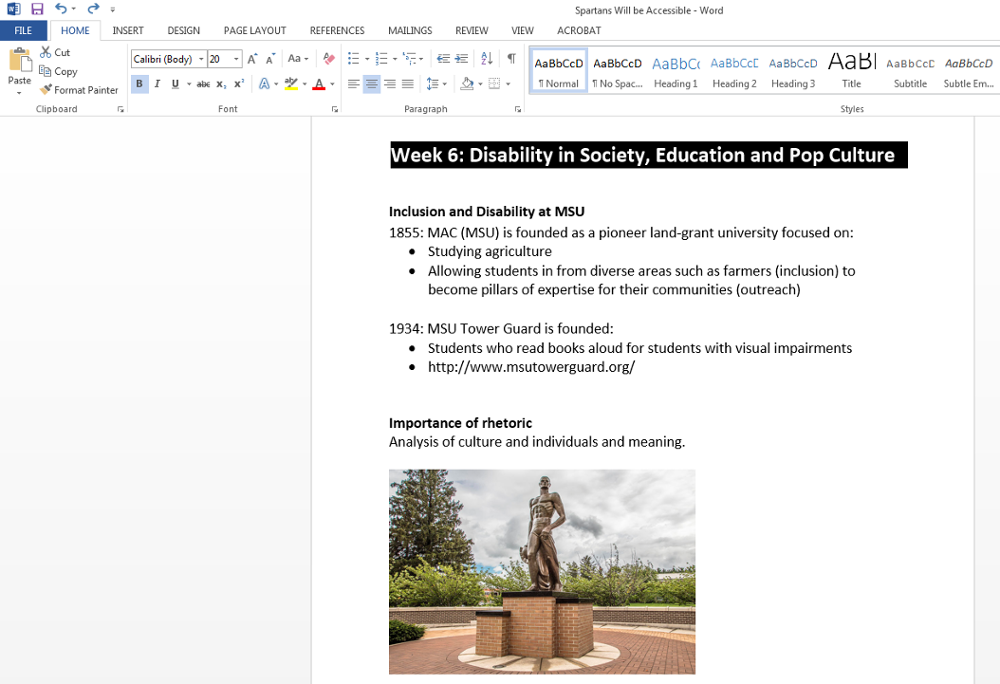Open the Change Case dropdown
Screen dimensions: 1000x684
click(x=298, y=59)
